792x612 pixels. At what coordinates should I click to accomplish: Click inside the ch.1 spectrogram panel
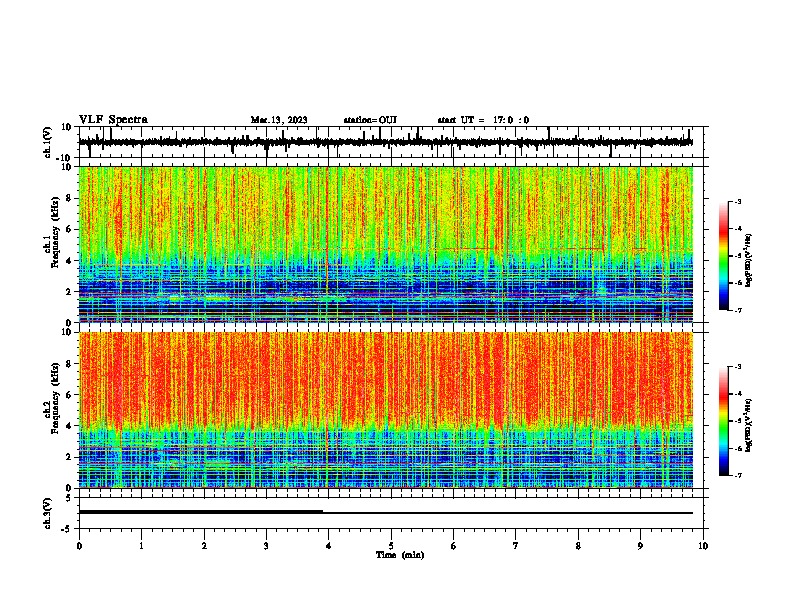pyautogui.click(x=386, y=244)
